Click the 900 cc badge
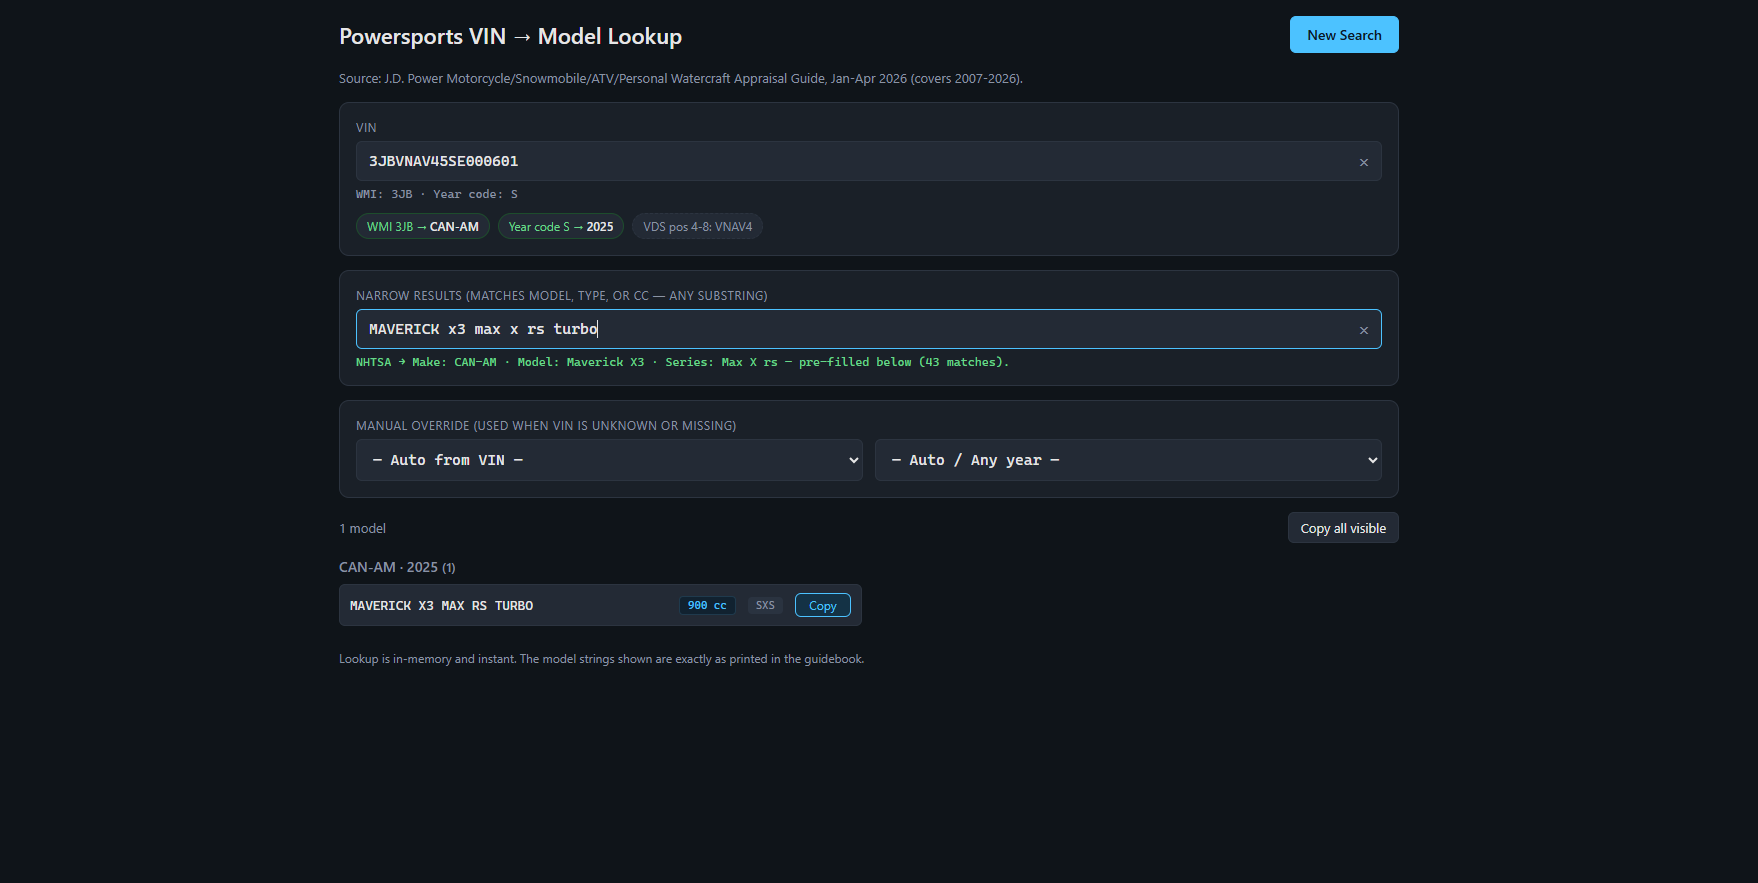Image resolution: width=1758 pixels, height=883 pixels. coord(707,605)
